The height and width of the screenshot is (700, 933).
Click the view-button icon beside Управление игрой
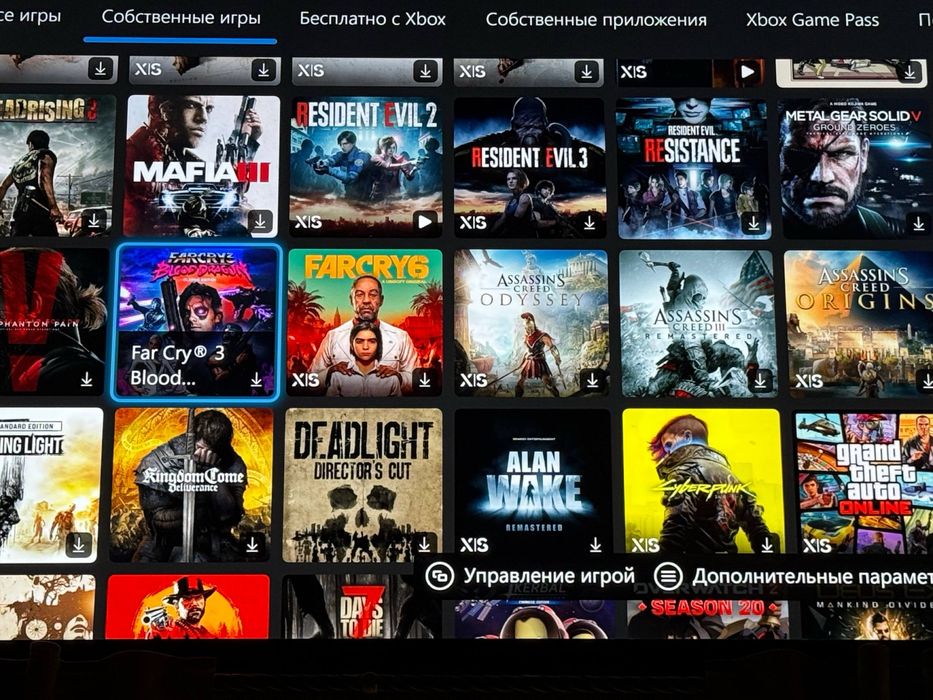(x=440, y=576)
